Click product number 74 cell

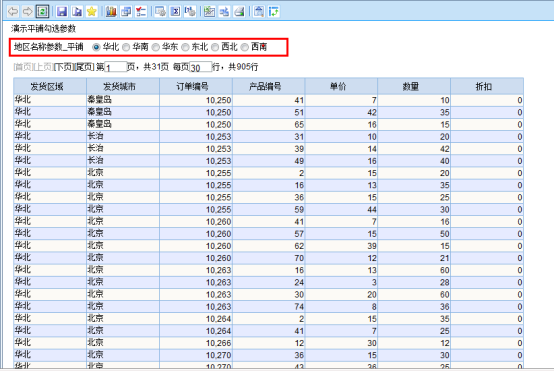269,307
